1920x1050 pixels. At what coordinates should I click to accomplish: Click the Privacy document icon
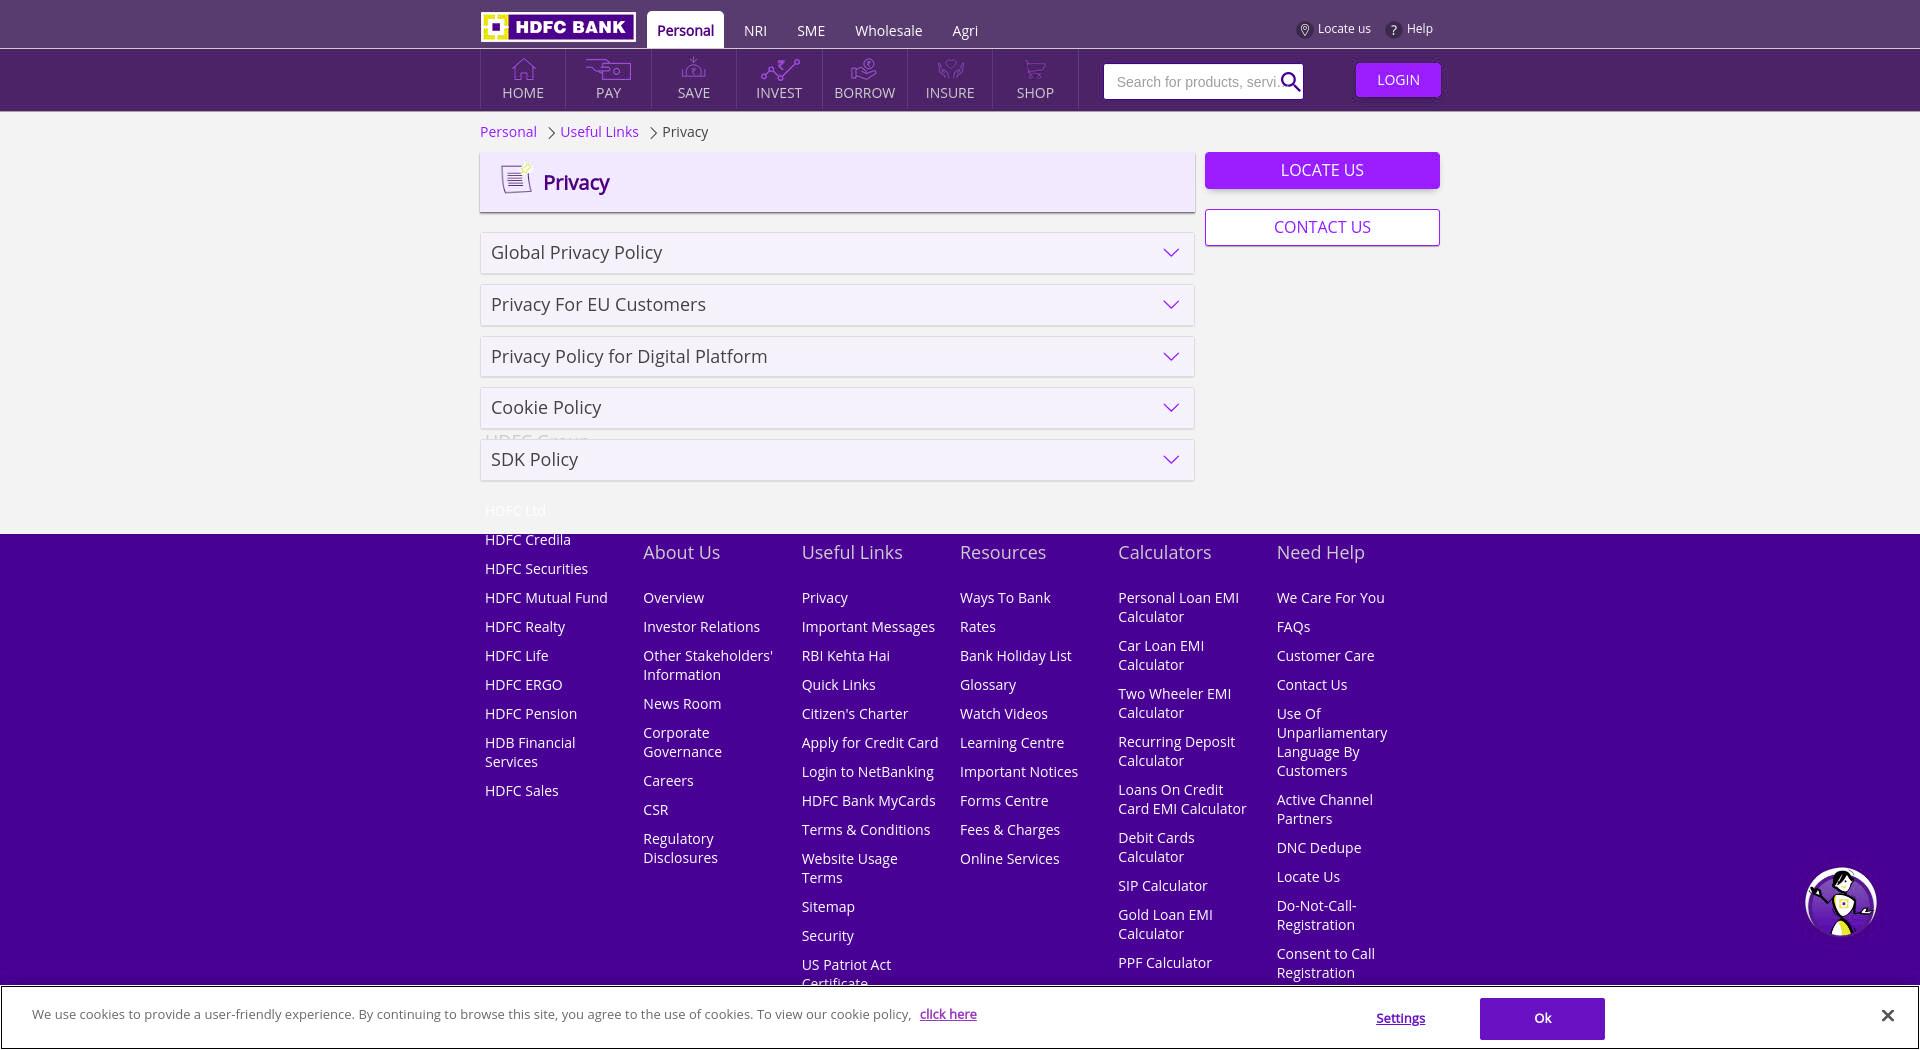pos(516,179)
